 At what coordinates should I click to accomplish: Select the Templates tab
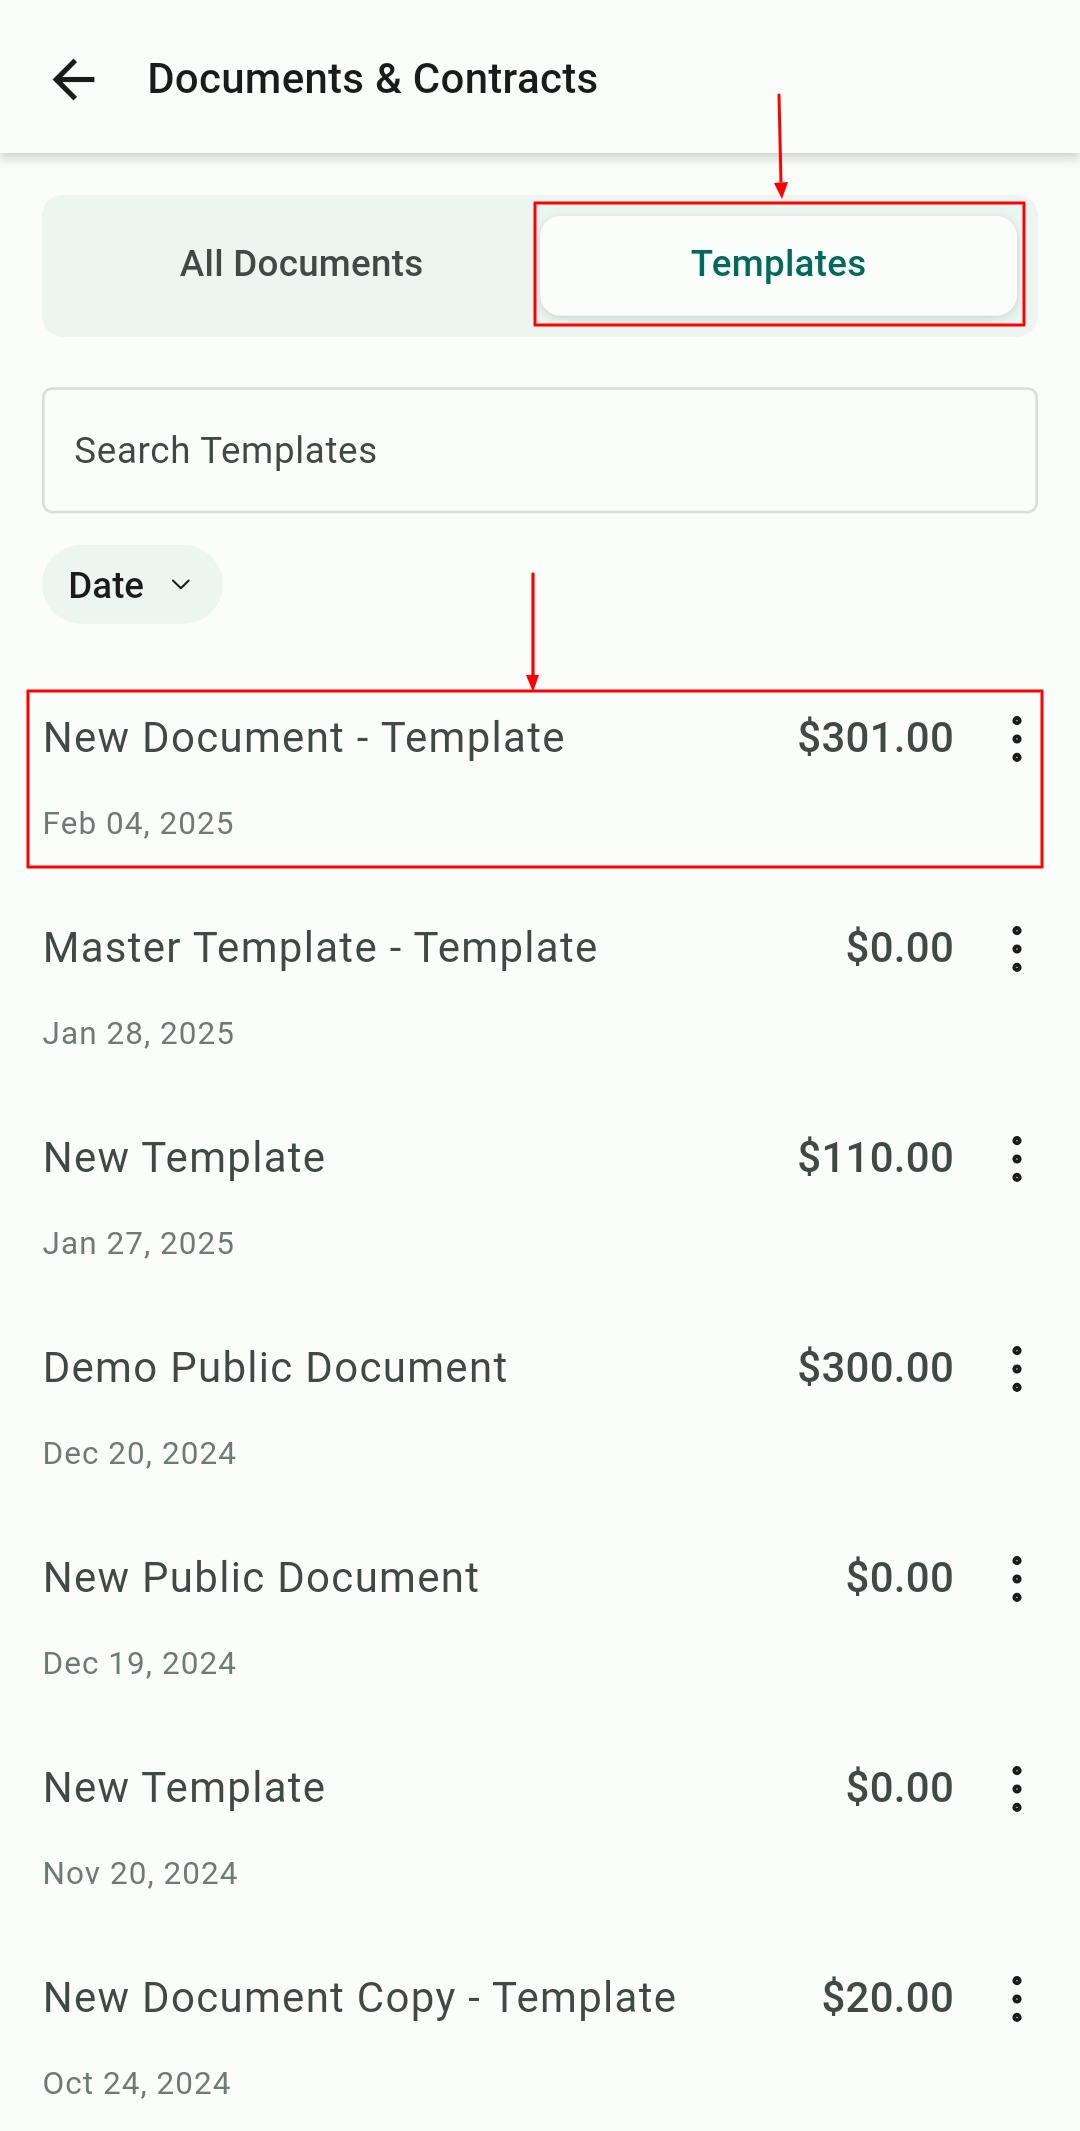778,265
